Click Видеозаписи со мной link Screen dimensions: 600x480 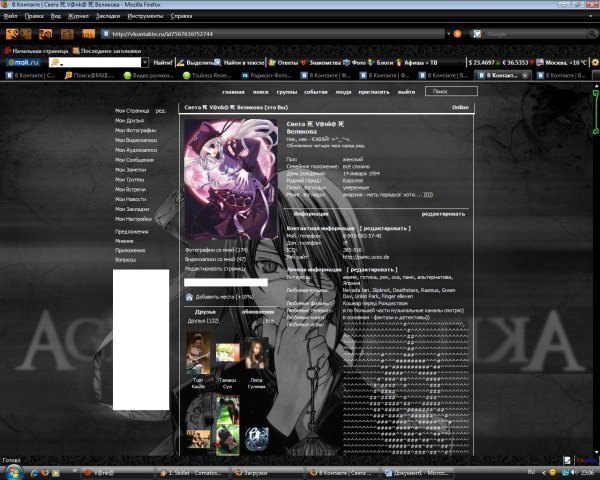pos(215,259)
